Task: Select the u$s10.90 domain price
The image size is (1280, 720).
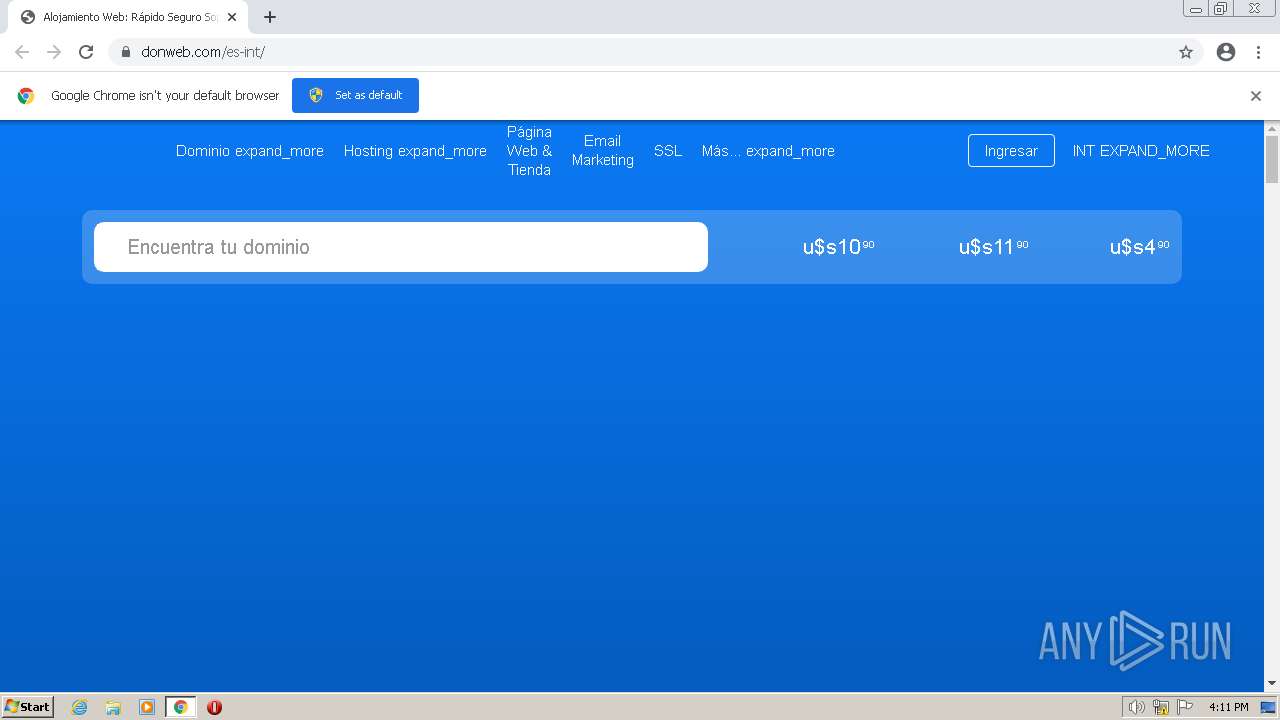Action: coord(839,247)
